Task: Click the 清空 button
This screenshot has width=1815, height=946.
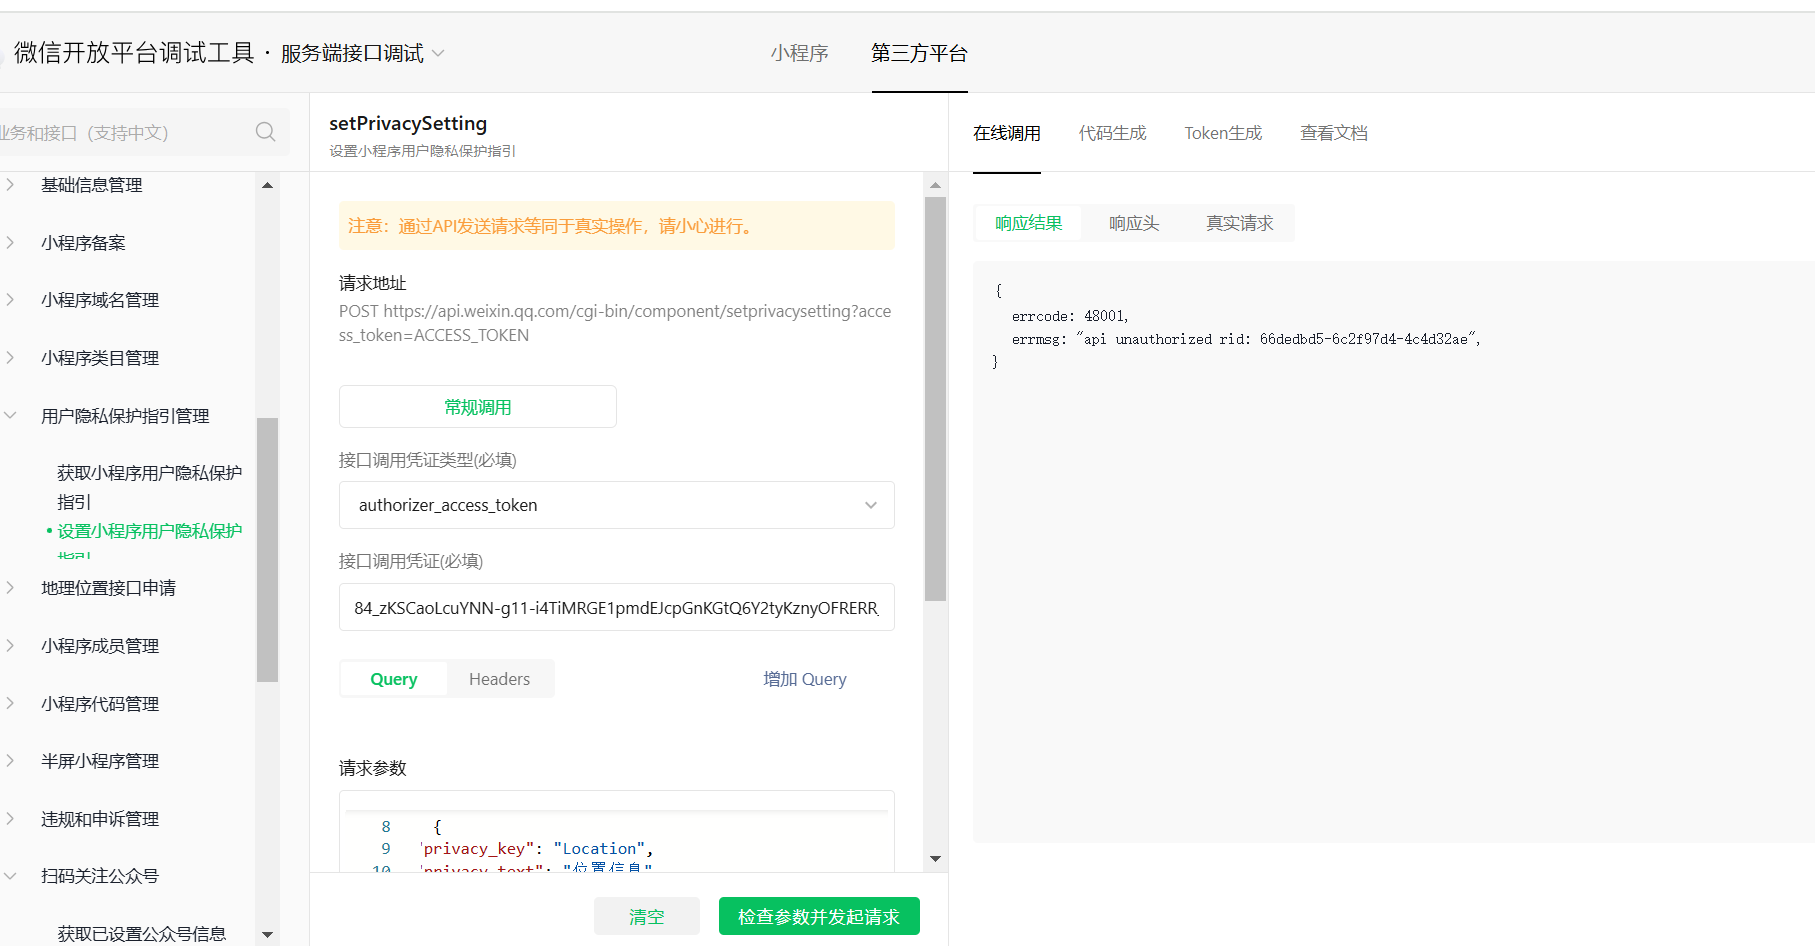Action: [647, 916]
